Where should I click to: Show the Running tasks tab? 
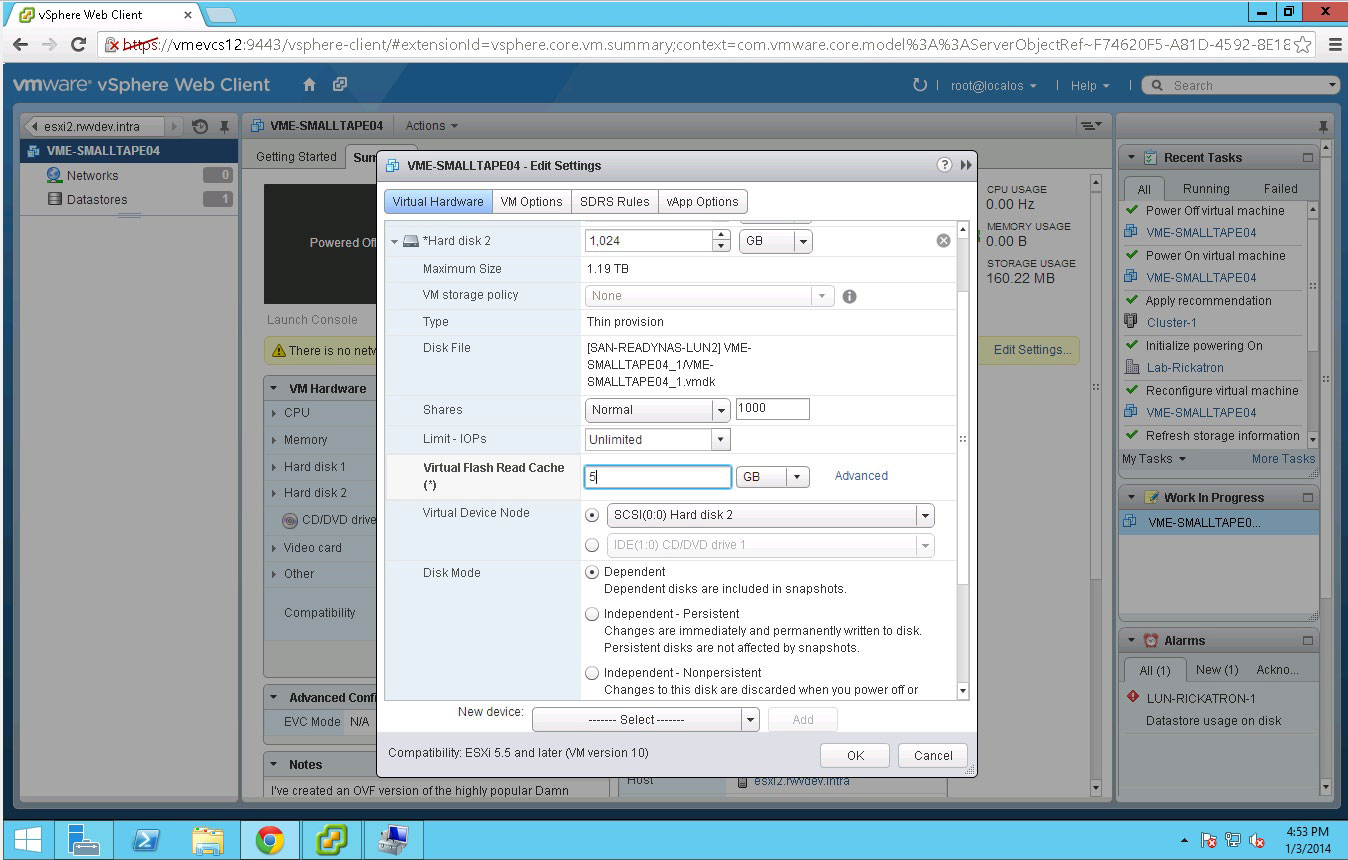click(x=1206, y=188)
